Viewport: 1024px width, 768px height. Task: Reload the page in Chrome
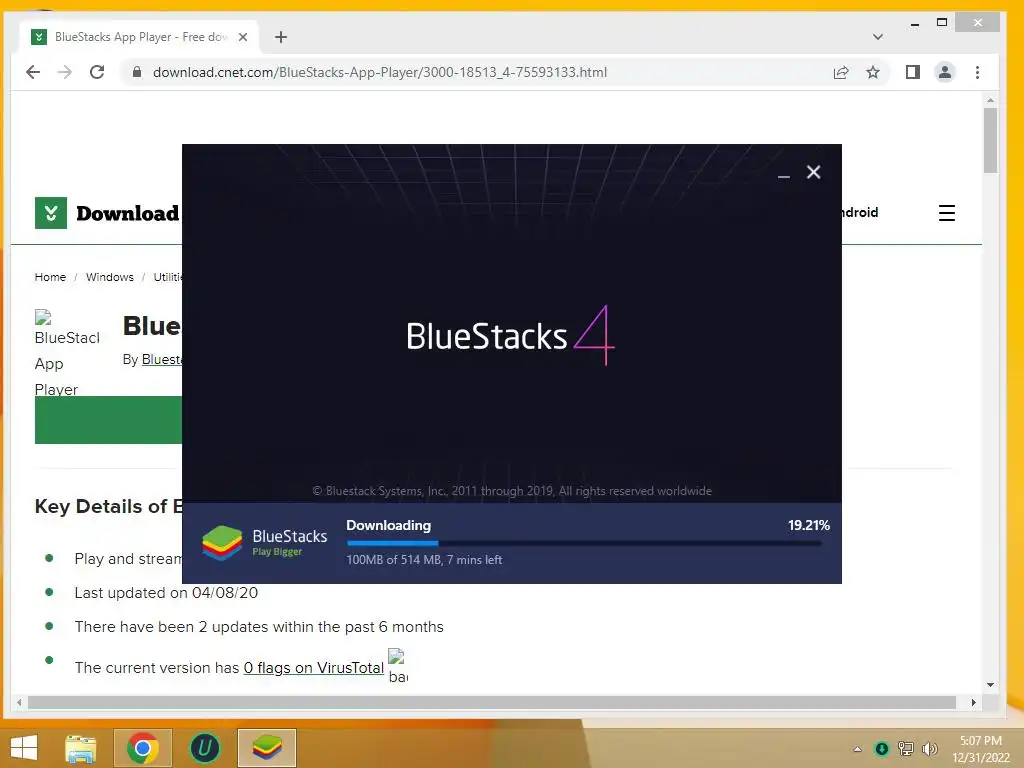pos(97,72)
